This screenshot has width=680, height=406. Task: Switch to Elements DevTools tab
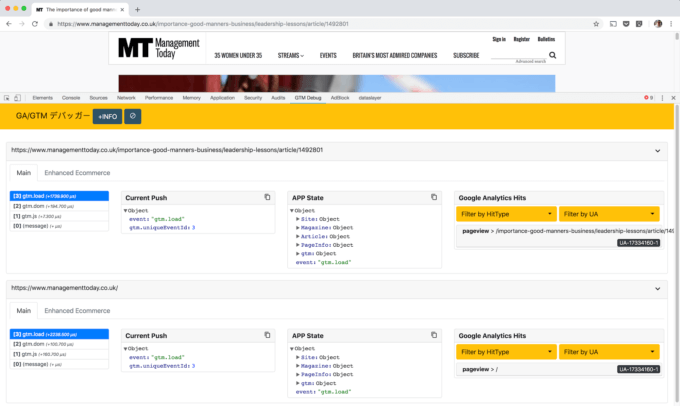click(42, 98)
